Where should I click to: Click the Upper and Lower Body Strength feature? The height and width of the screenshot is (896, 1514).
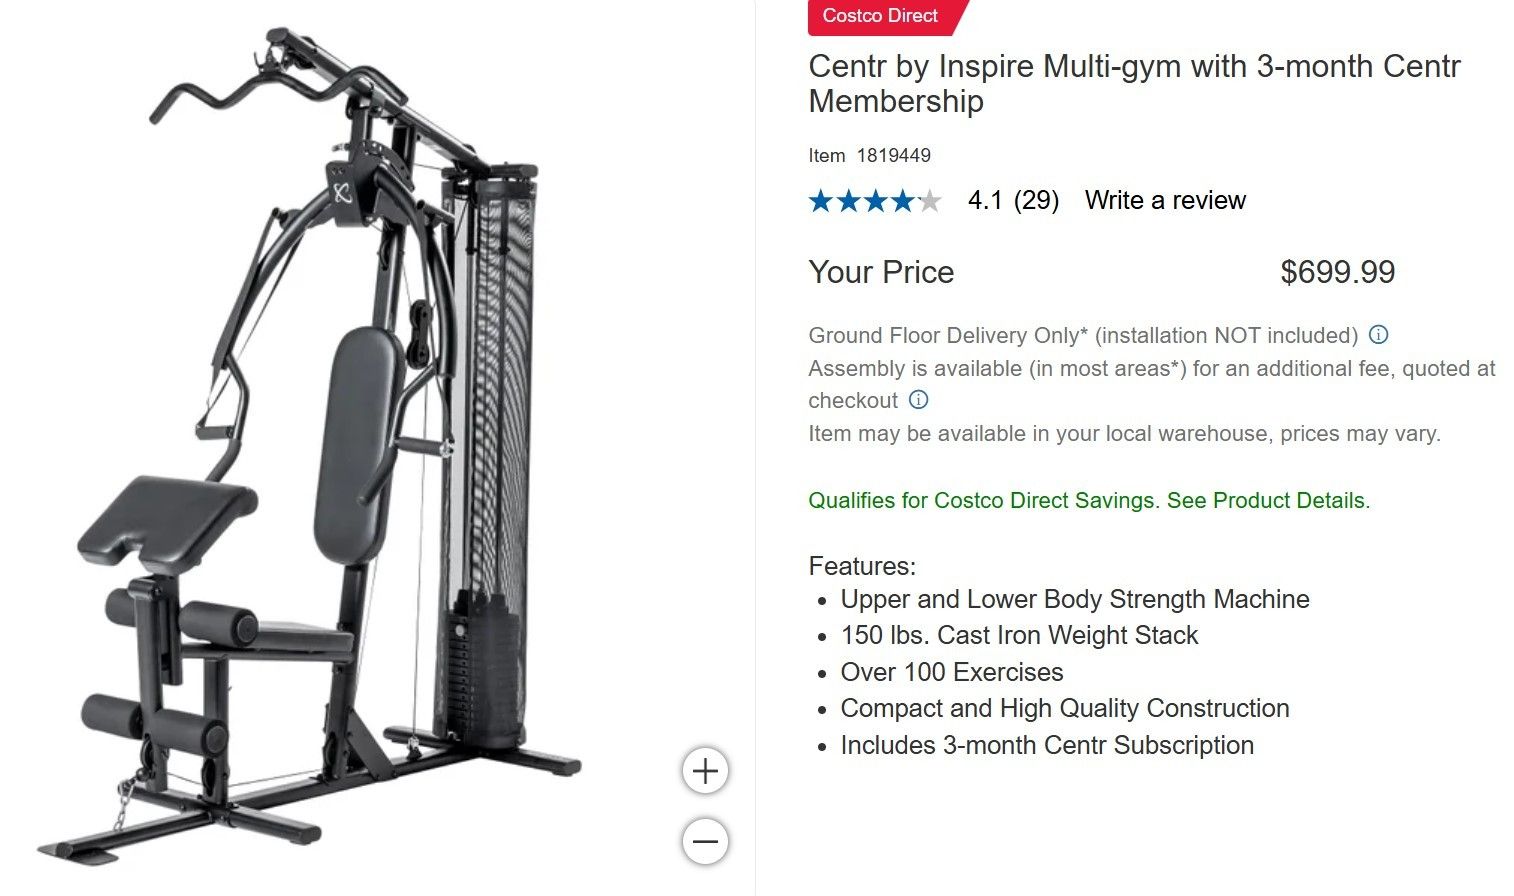[x=1075, y=599]
